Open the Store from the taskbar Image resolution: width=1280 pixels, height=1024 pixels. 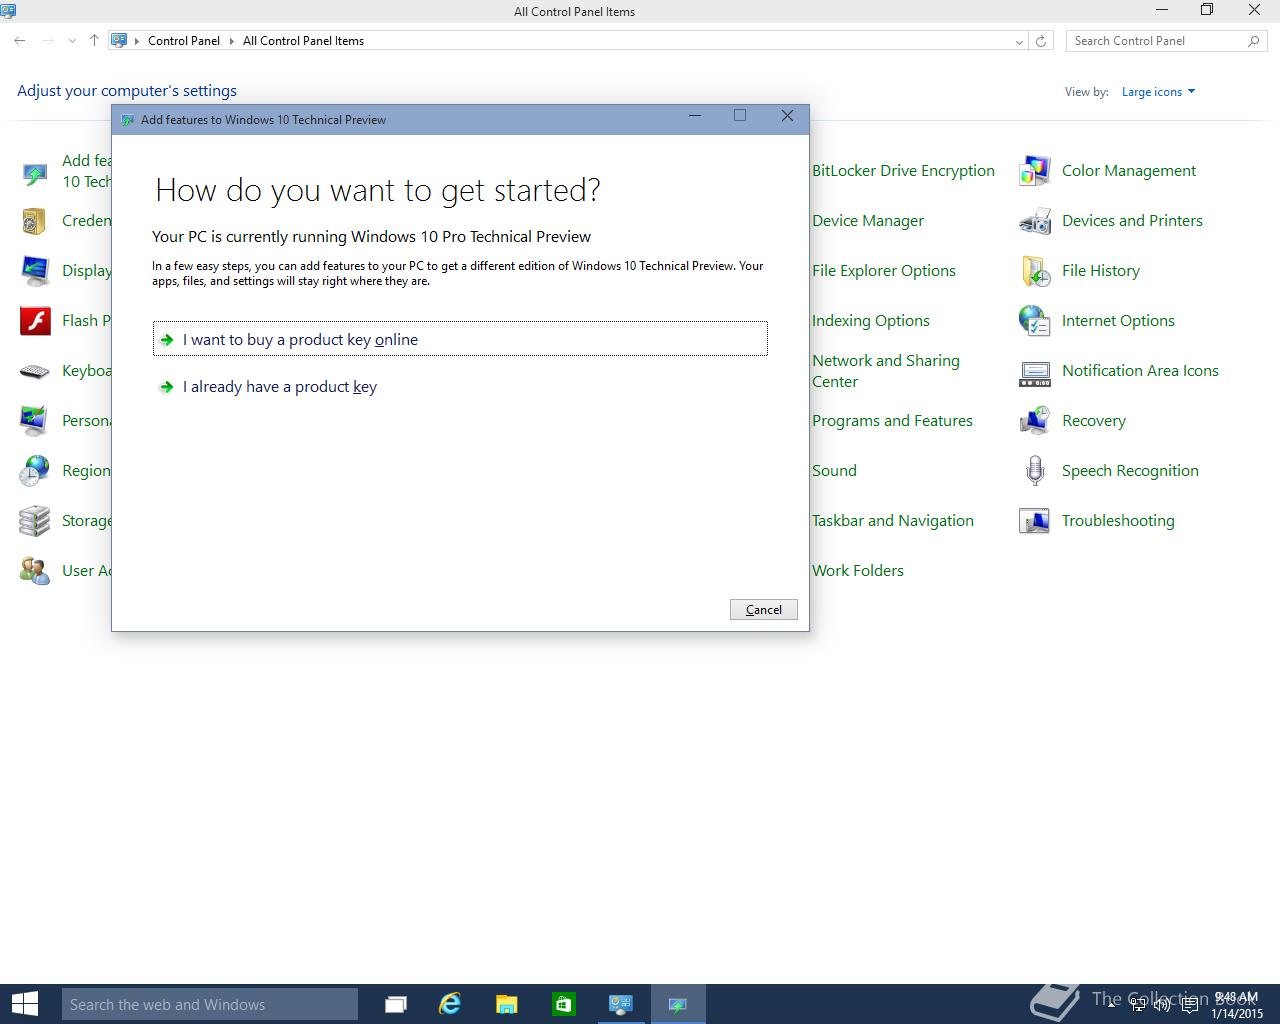564,1004
